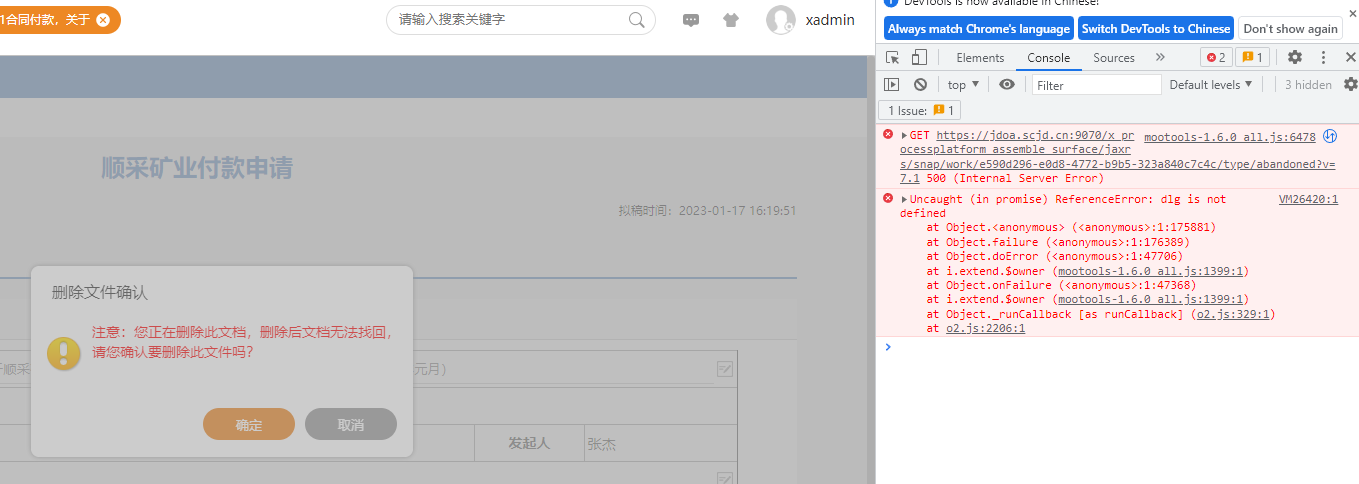Viewport: 1359px width, 484px height.
Task: Click Don't show again button
Action: click(1290, 28)
